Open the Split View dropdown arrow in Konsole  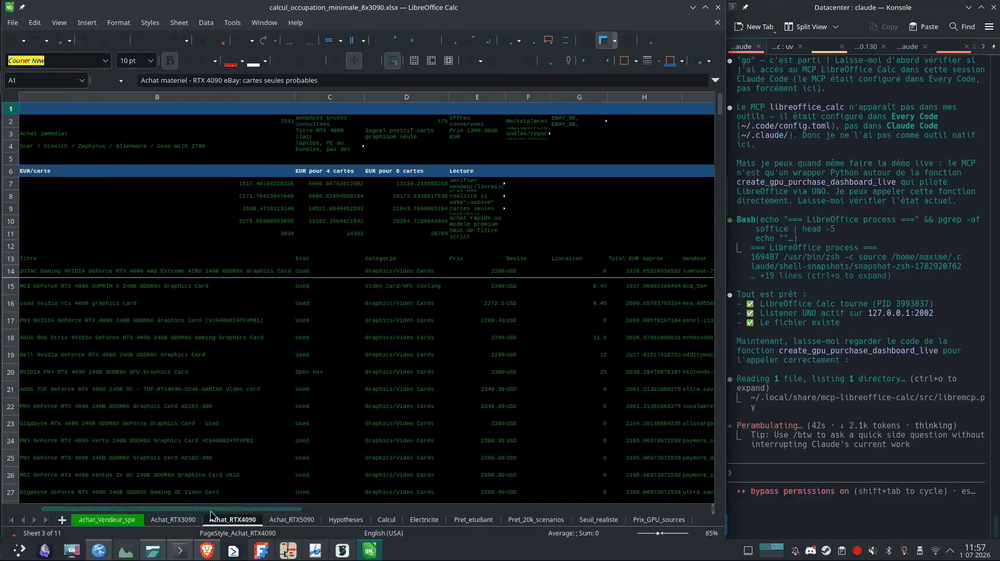(835, 27)
